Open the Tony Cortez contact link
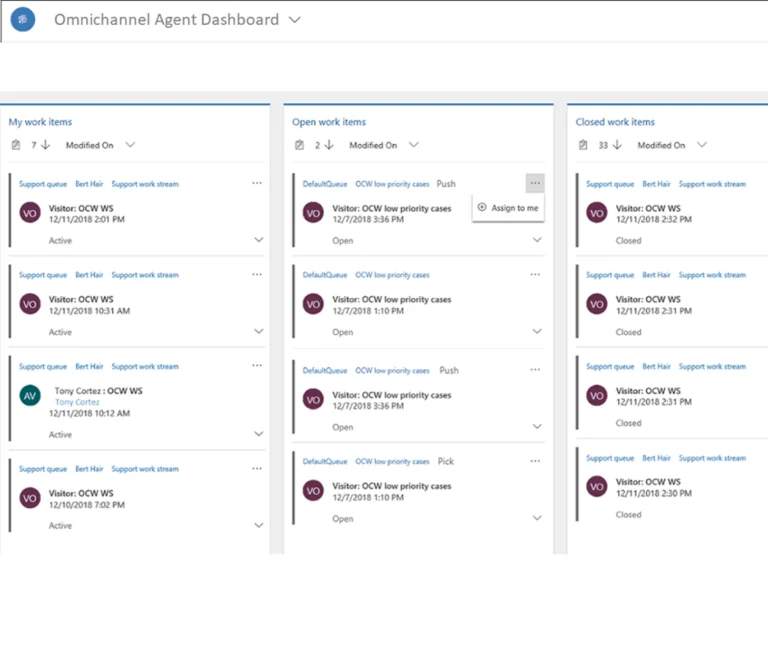The image size is (768, 658). [x=77, y=402]
